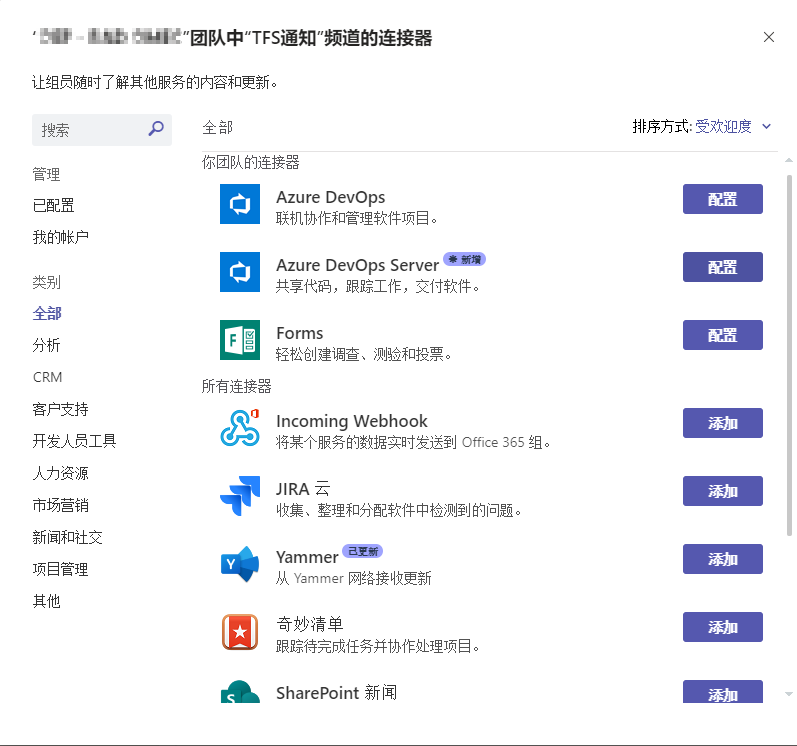Click the 奇妙清单 connector icon

point(240,632)
